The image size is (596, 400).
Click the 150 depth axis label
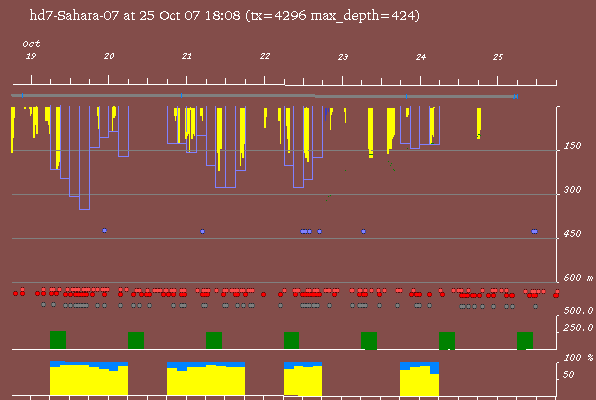coord(572,146)
